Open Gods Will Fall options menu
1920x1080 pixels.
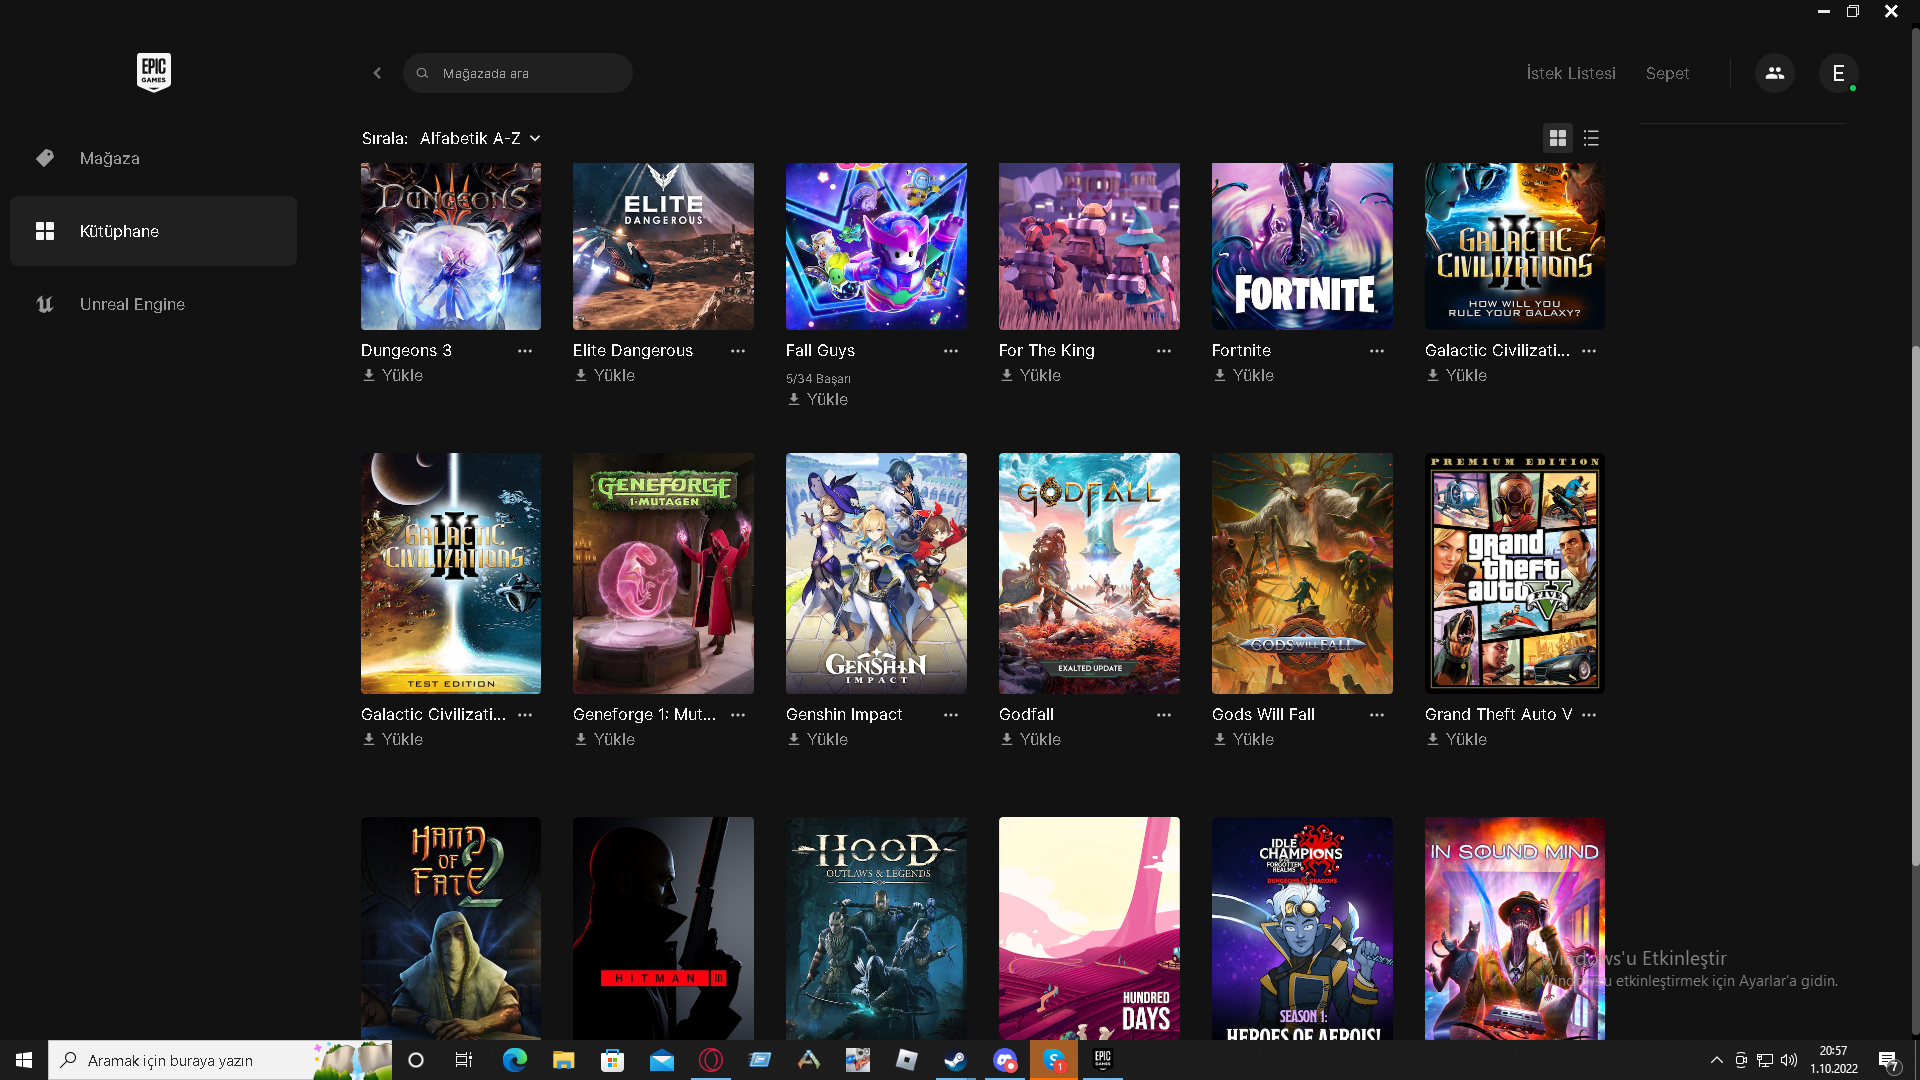pyautogui.click(x=1377, y=715)
